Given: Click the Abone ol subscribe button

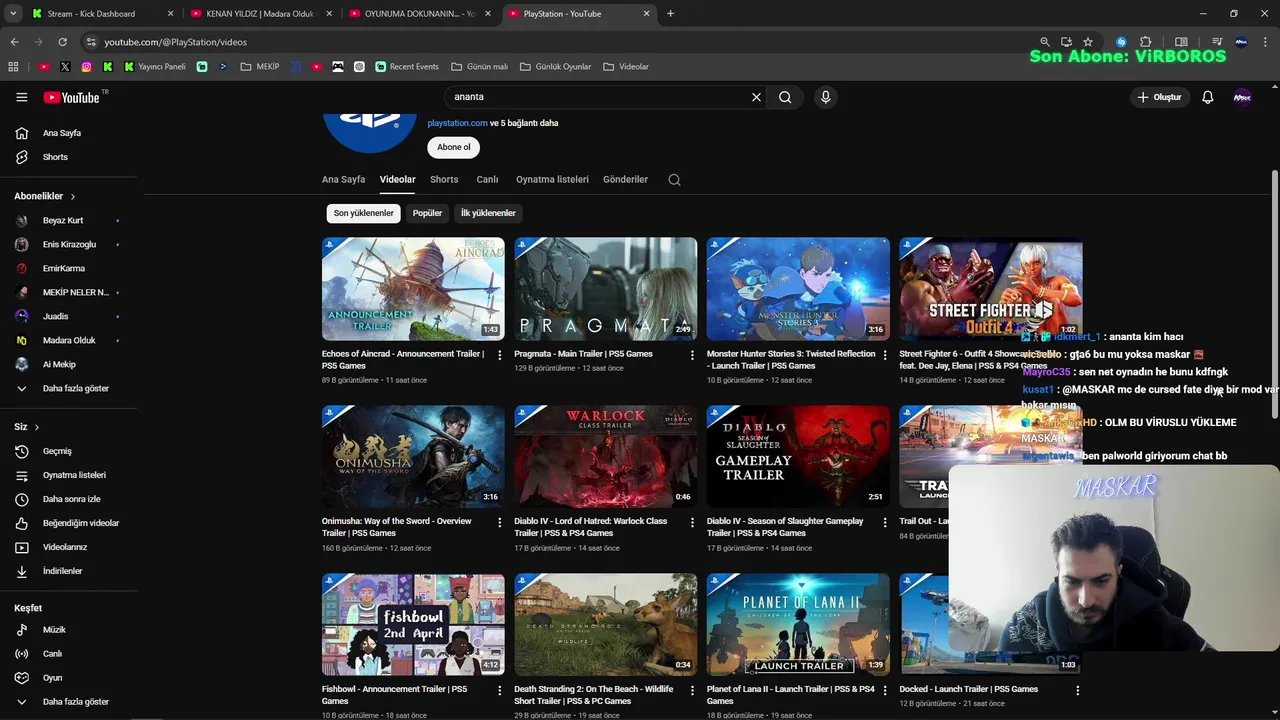Looking at the screenshot, I should point(453,147).
